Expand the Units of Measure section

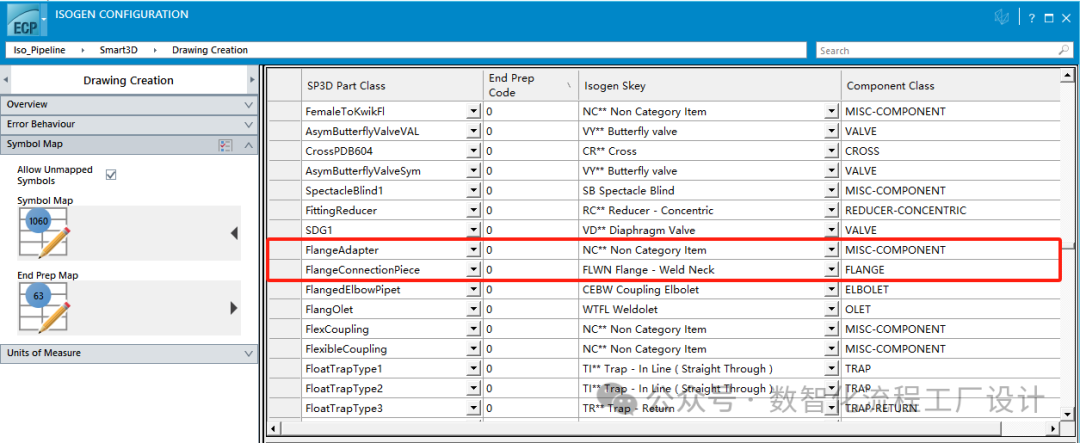click(x=129, y=353)
